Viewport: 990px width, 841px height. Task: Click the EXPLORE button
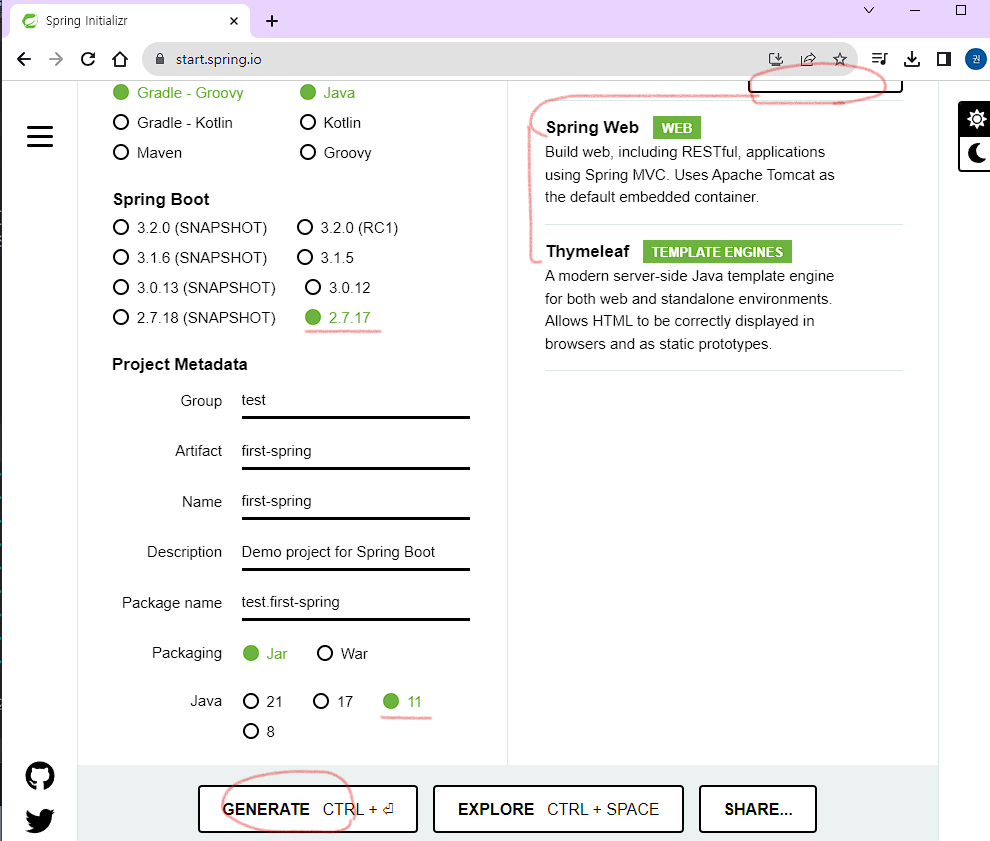558,809
